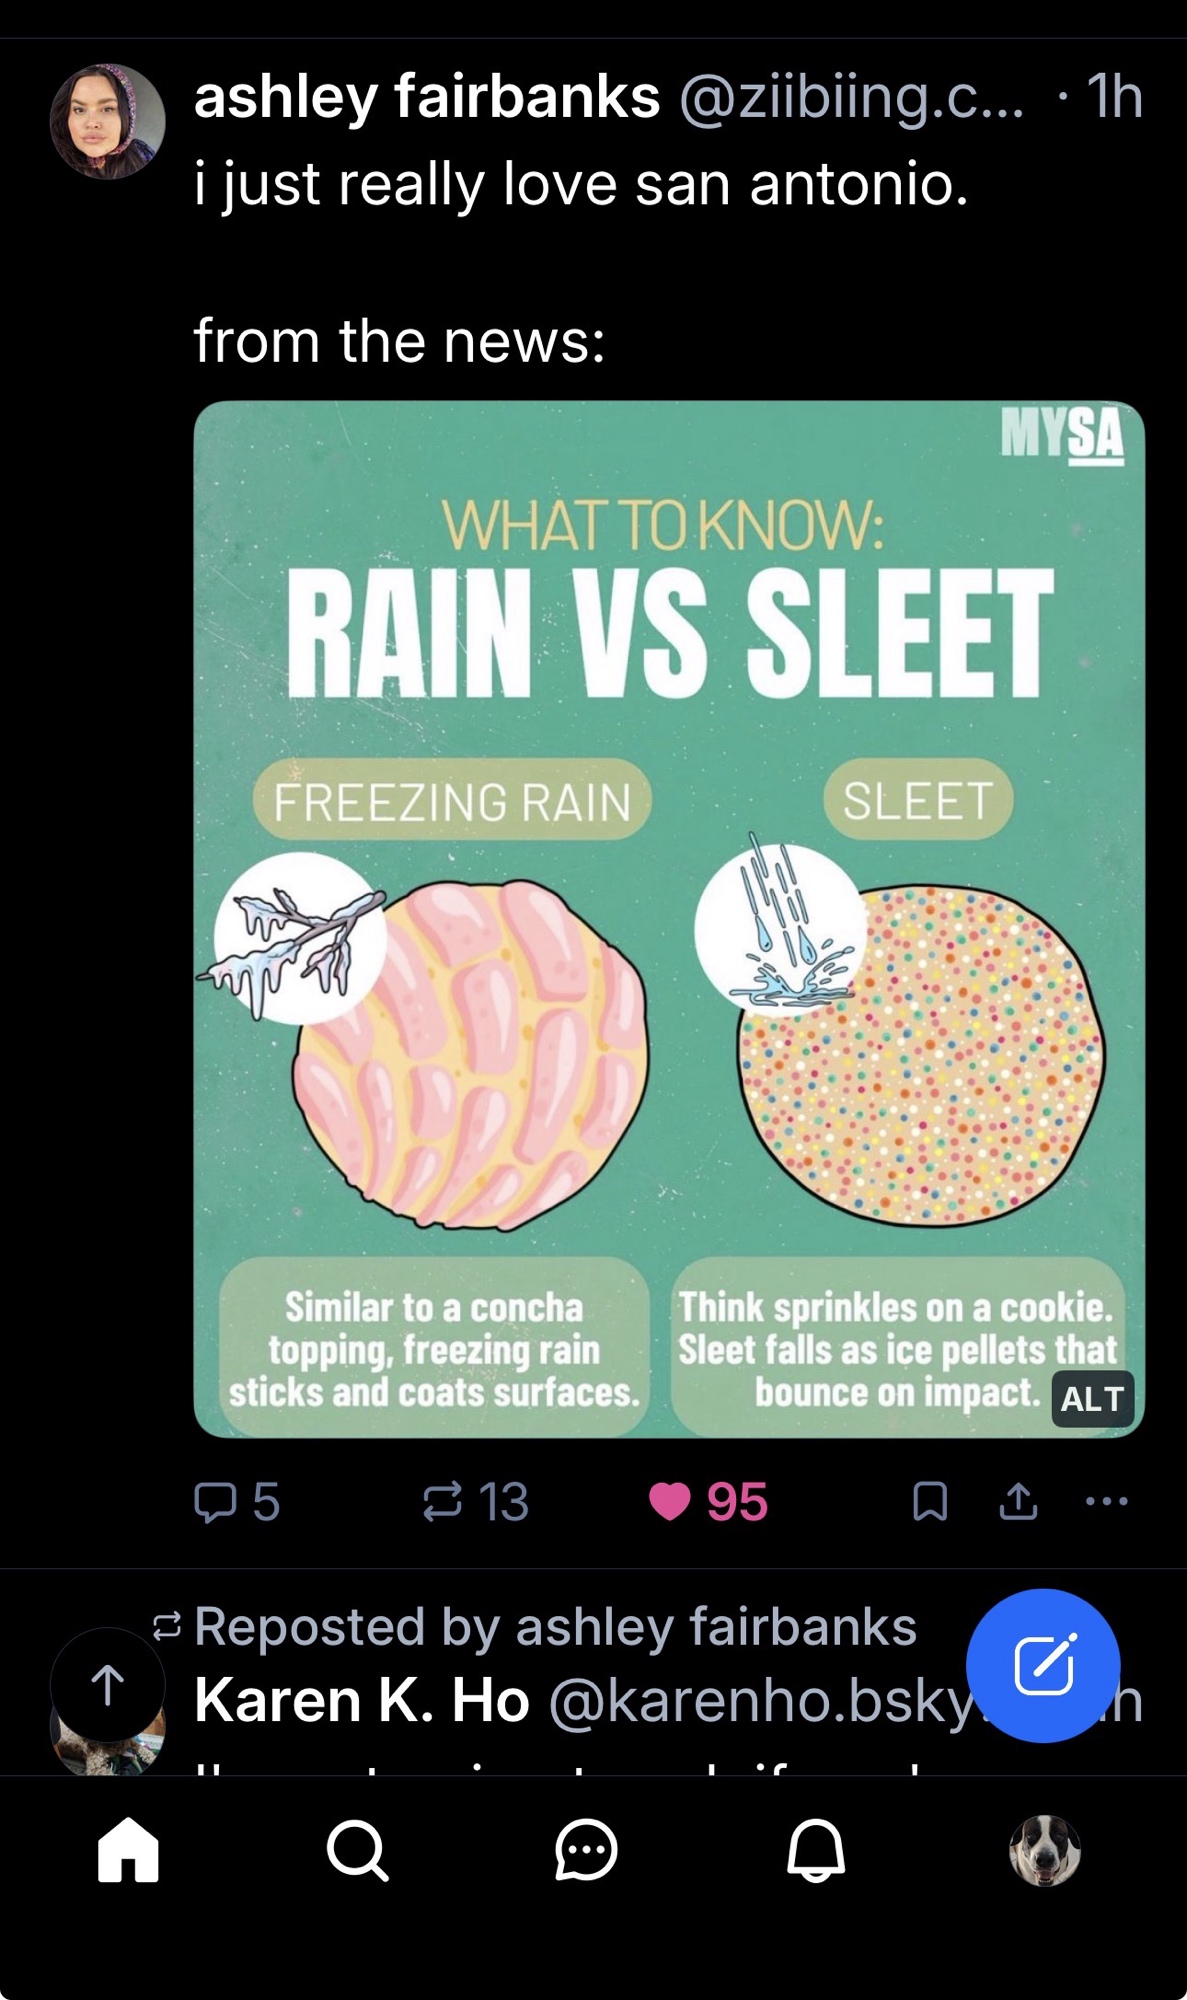Go to the Home tab
1187x2000 pixels.
click(x=128, y=1850)
